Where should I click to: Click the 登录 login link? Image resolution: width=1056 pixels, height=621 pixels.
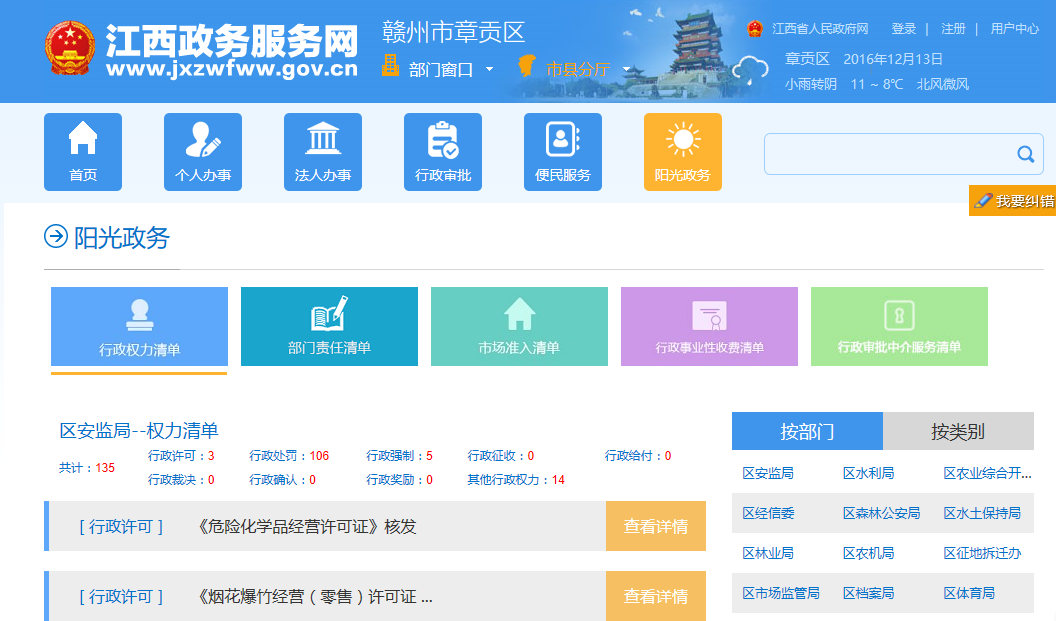click(903, 28)
